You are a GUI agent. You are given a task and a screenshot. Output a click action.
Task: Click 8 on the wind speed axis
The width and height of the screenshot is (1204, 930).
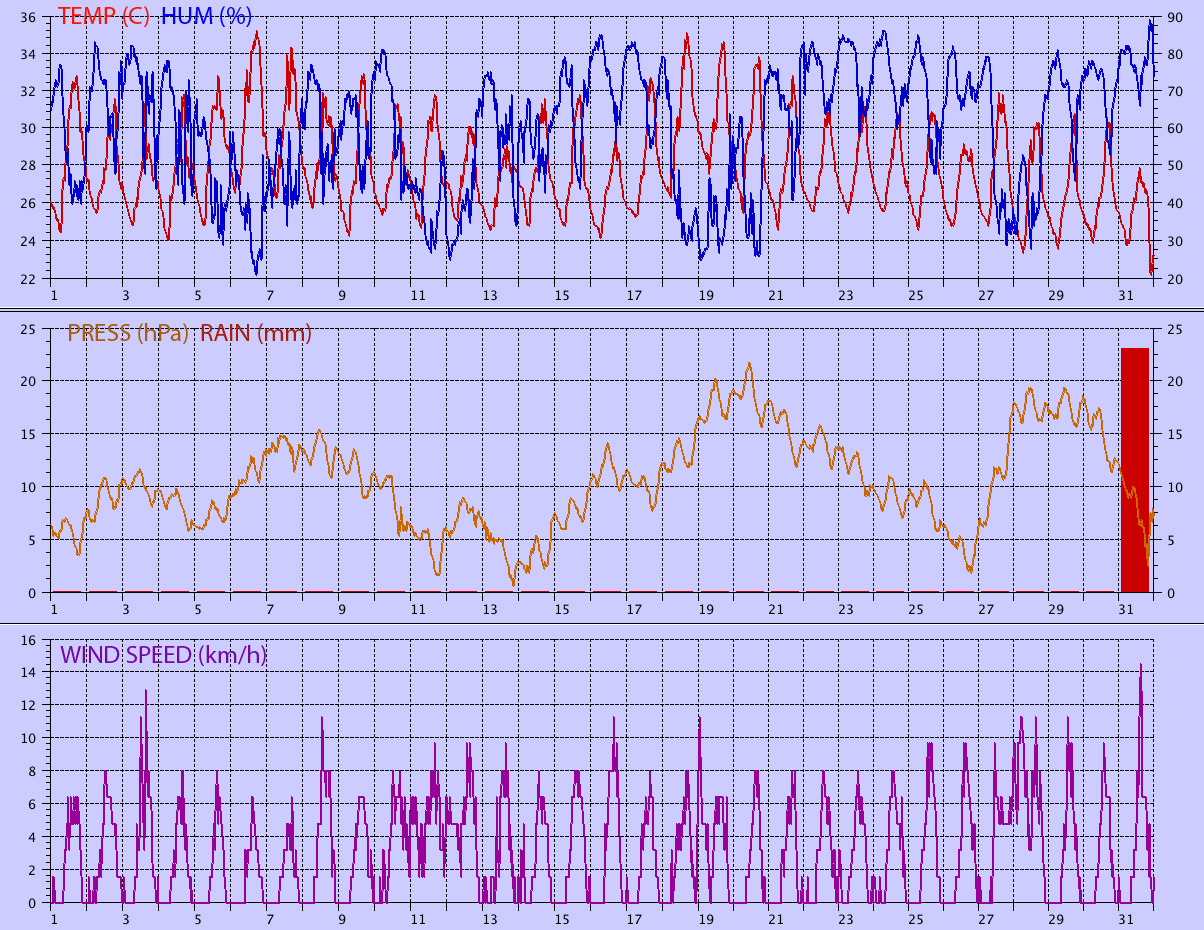pyautogui.click(x=32, y=771)
